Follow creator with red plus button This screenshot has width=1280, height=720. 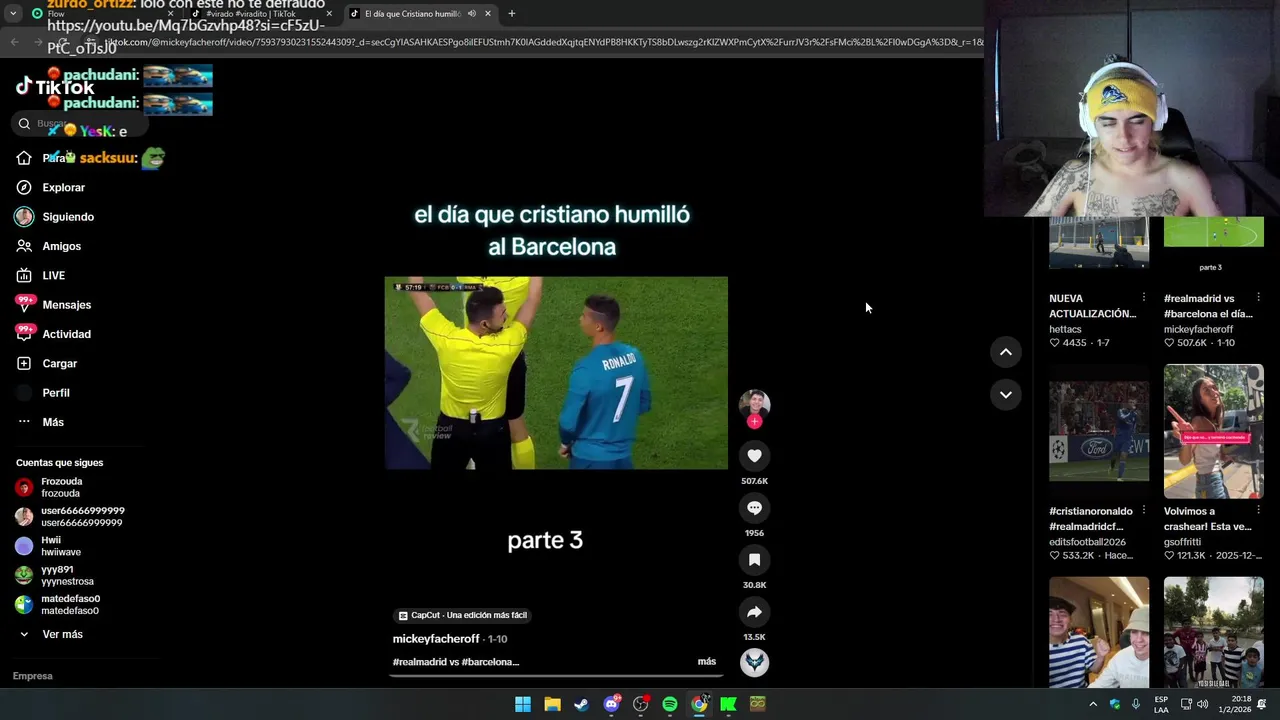[754, 422]
